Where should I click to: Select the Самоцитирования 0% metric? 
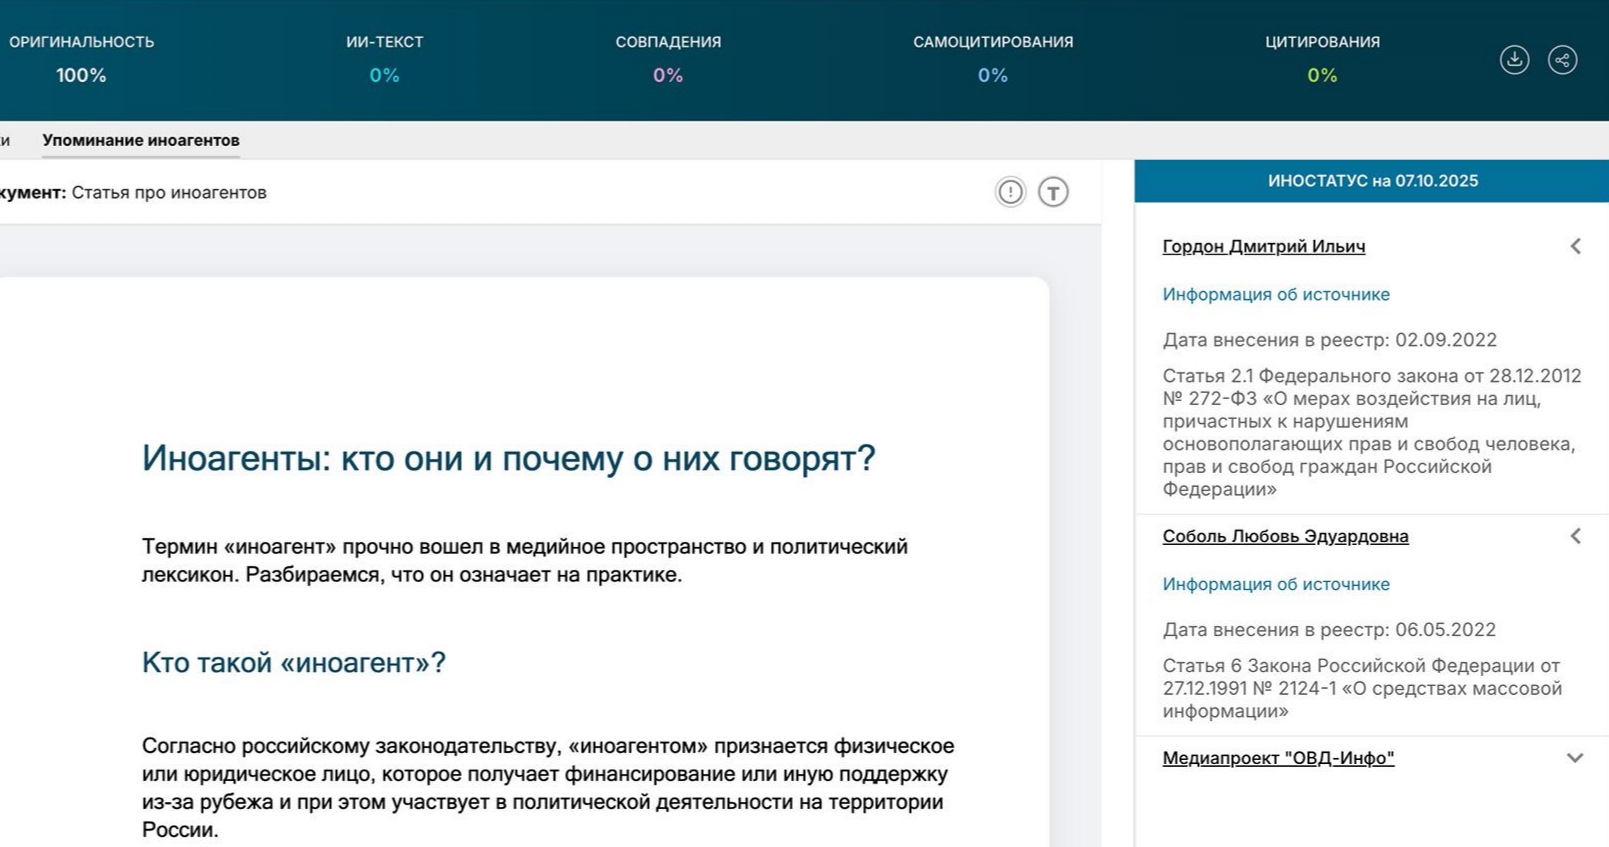click(992, 60)
